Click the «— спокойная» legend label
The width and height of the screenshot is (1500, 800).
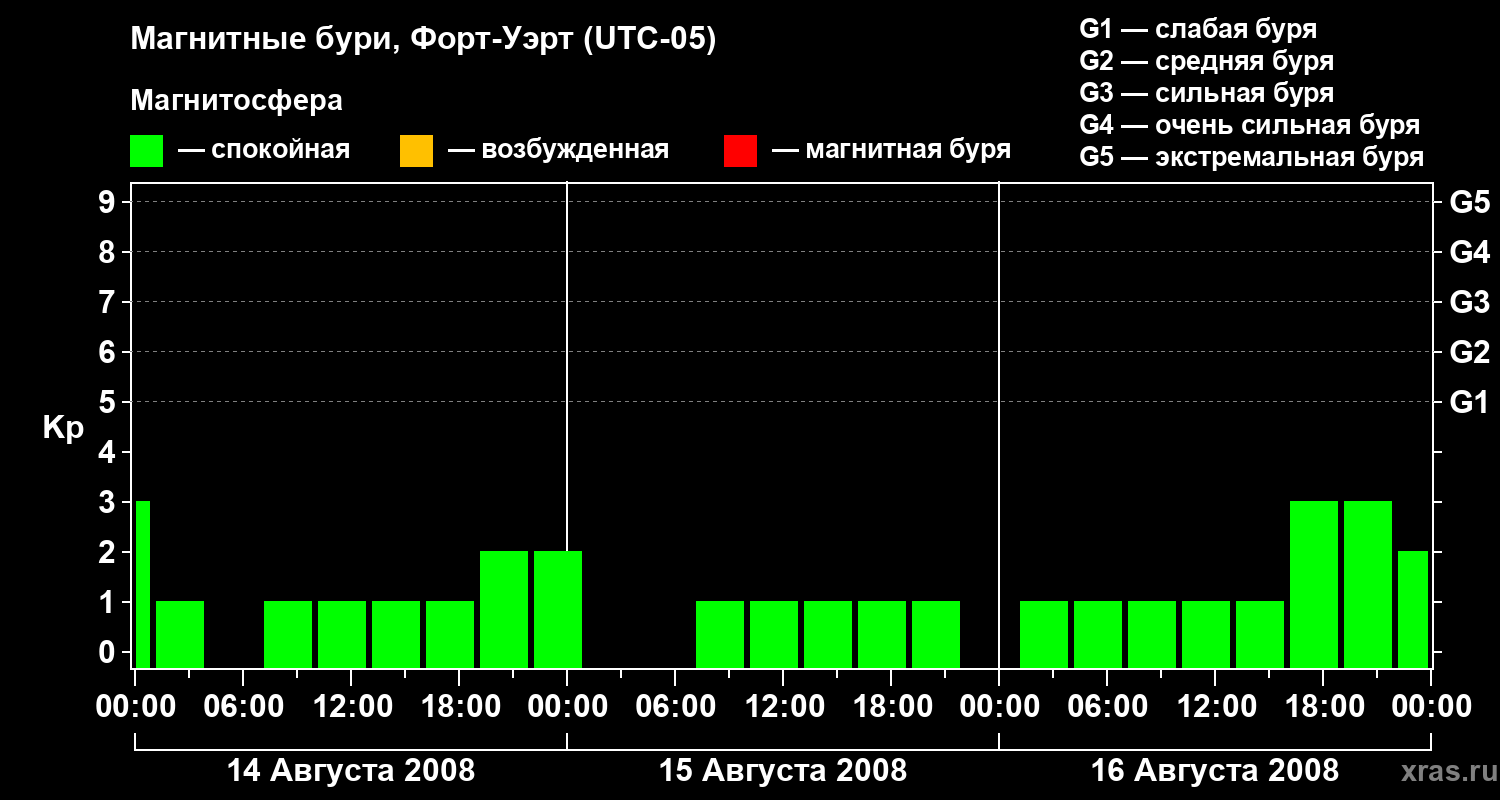264,150
